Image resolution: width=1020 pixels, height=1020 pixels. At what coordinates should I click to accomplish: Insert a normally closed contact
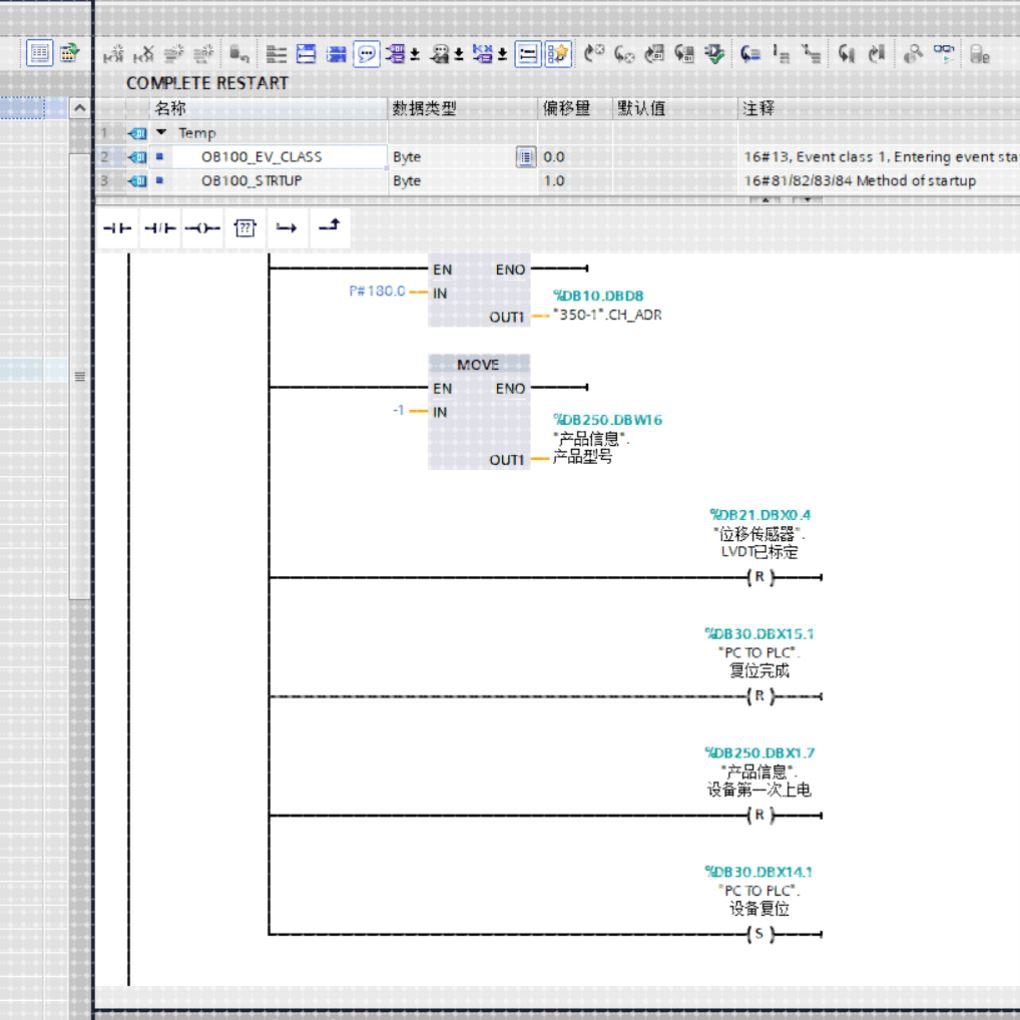(x=159, y=228)
